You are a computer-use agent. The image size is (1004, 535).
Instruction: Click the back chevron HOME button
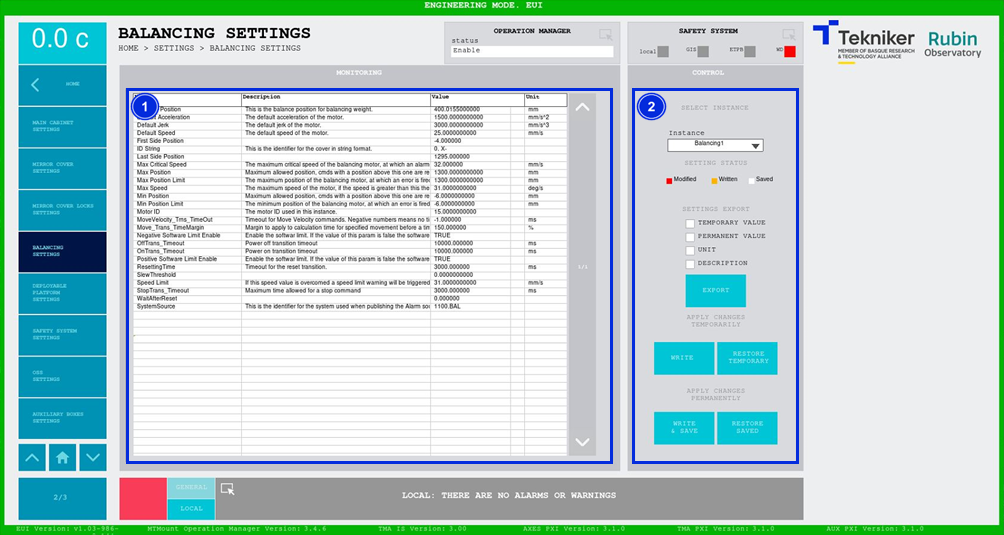tap(62, 84)
